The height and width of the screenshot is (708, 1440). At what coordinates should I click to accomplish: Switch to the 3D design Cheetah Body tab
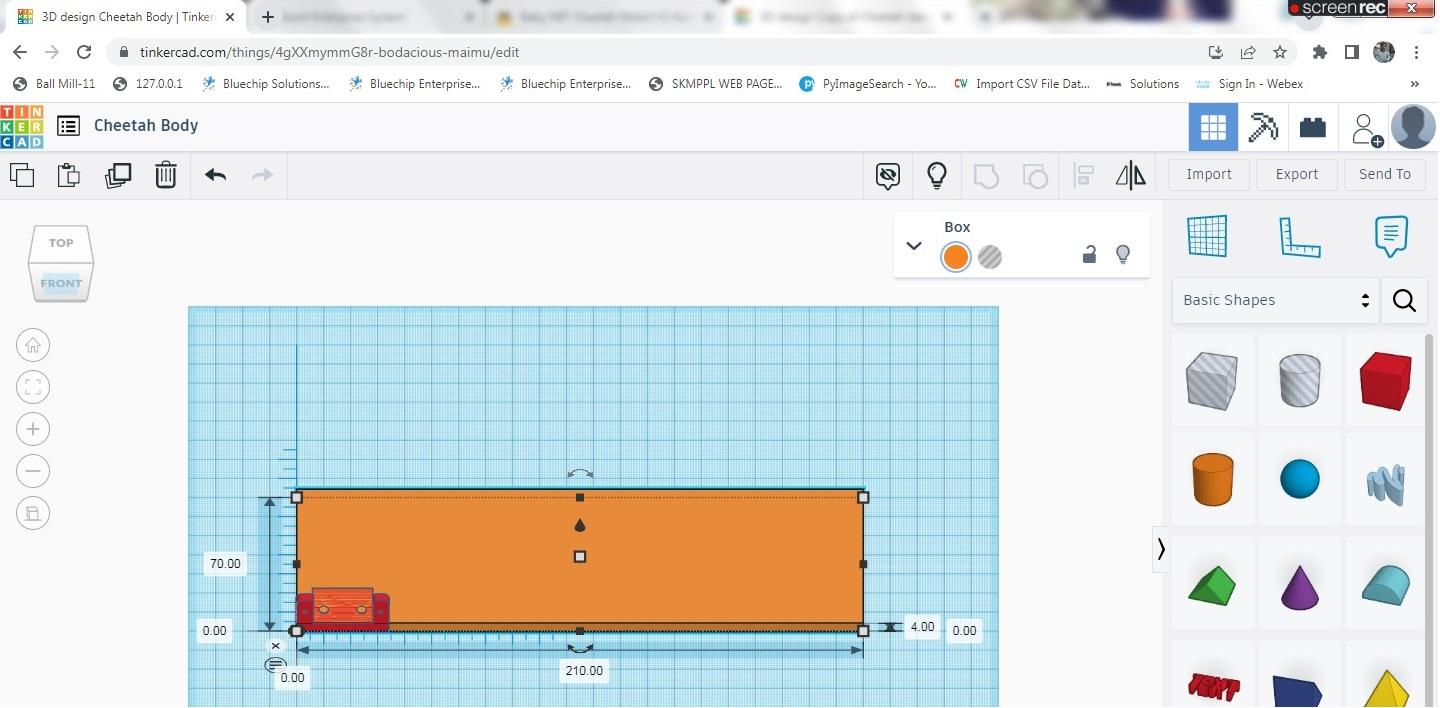click(x=125, y=17)
